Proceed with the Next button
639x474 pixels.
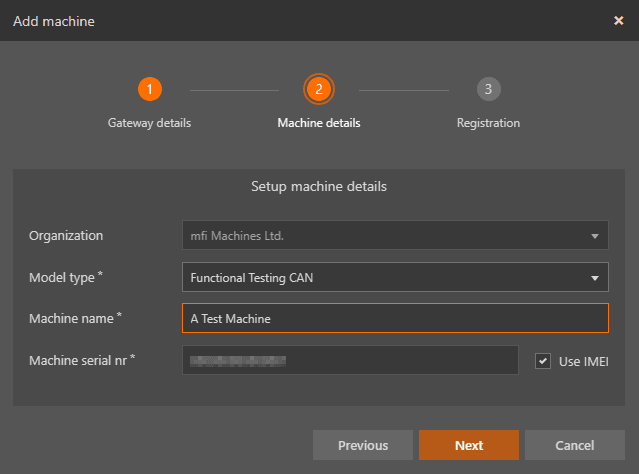coord(468,445)
